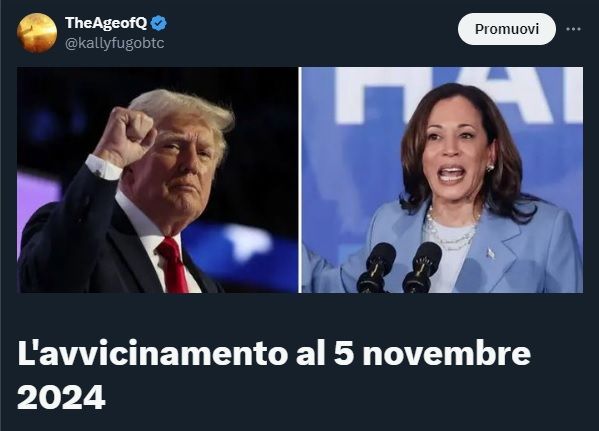This screenshot has height=431, width=599.
Task: Click the white banner lettering behind the woman
Action: coord(458,96)
